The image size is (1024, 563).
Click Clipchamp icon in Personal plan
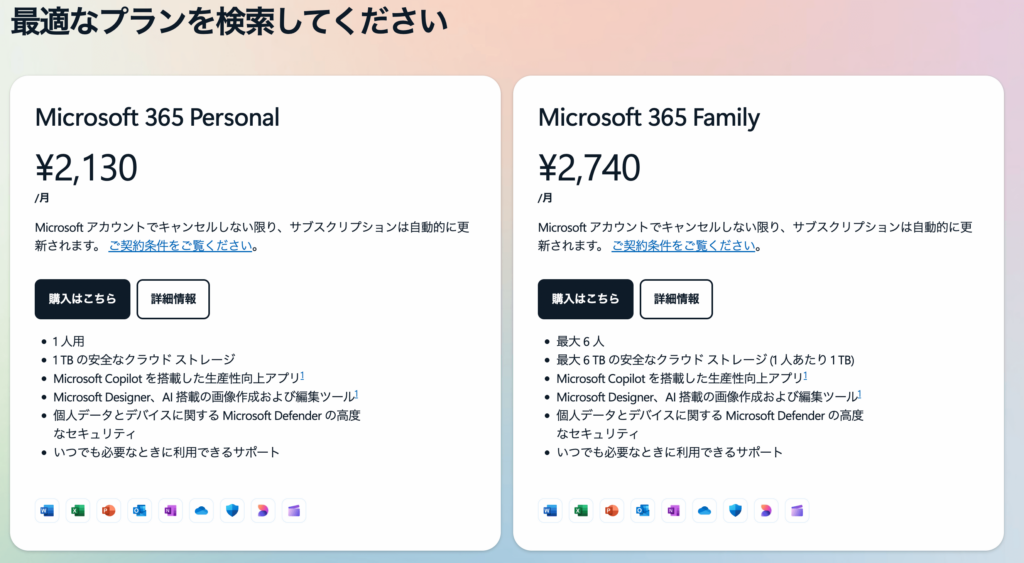pos(294,511)
